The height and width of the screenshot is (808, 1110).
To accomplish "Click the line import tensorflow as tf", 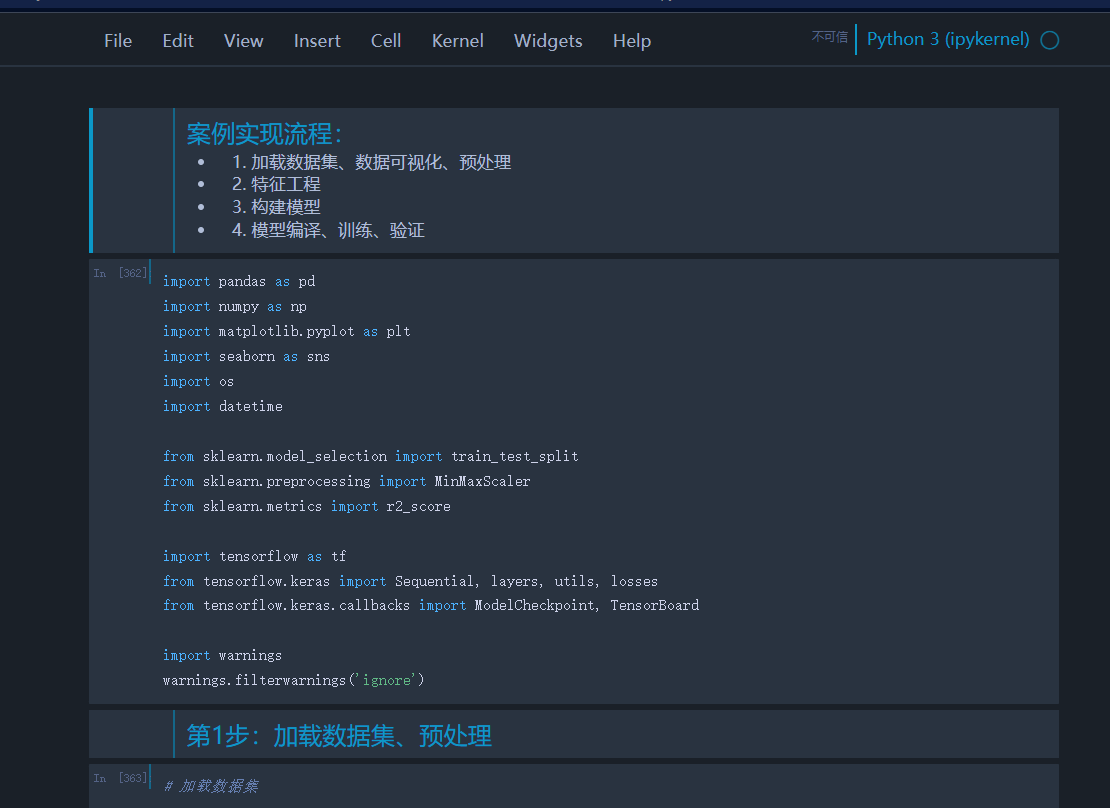I will coord(254,556).
